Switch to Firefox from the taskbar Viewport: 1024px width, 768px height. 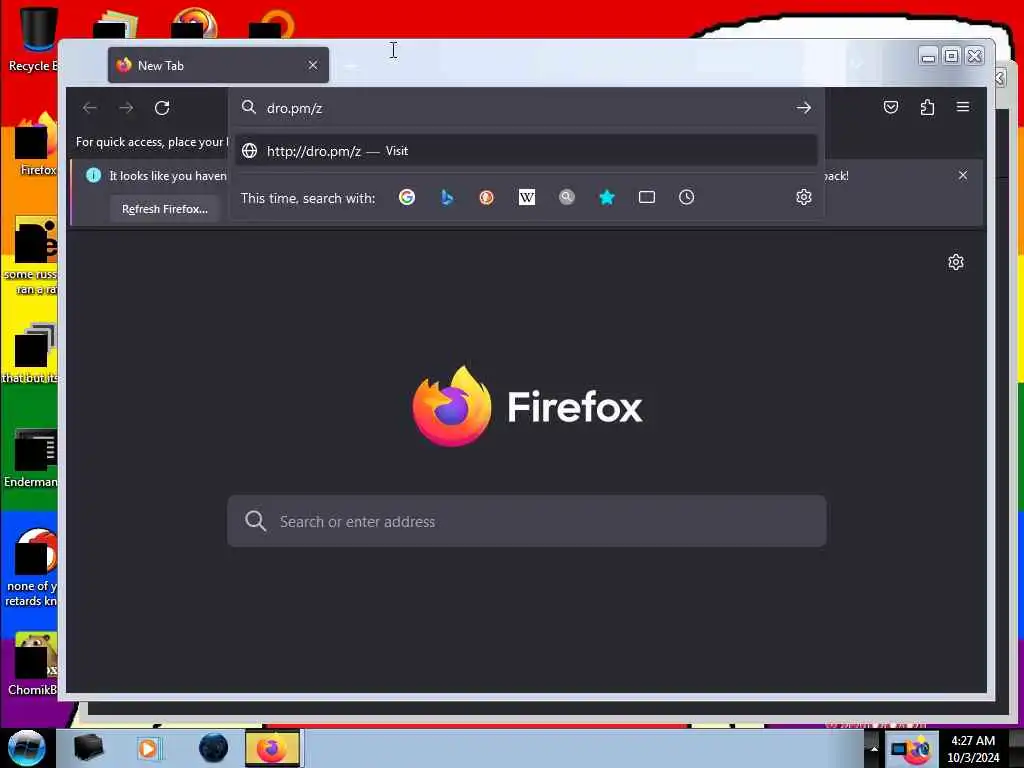272,748
